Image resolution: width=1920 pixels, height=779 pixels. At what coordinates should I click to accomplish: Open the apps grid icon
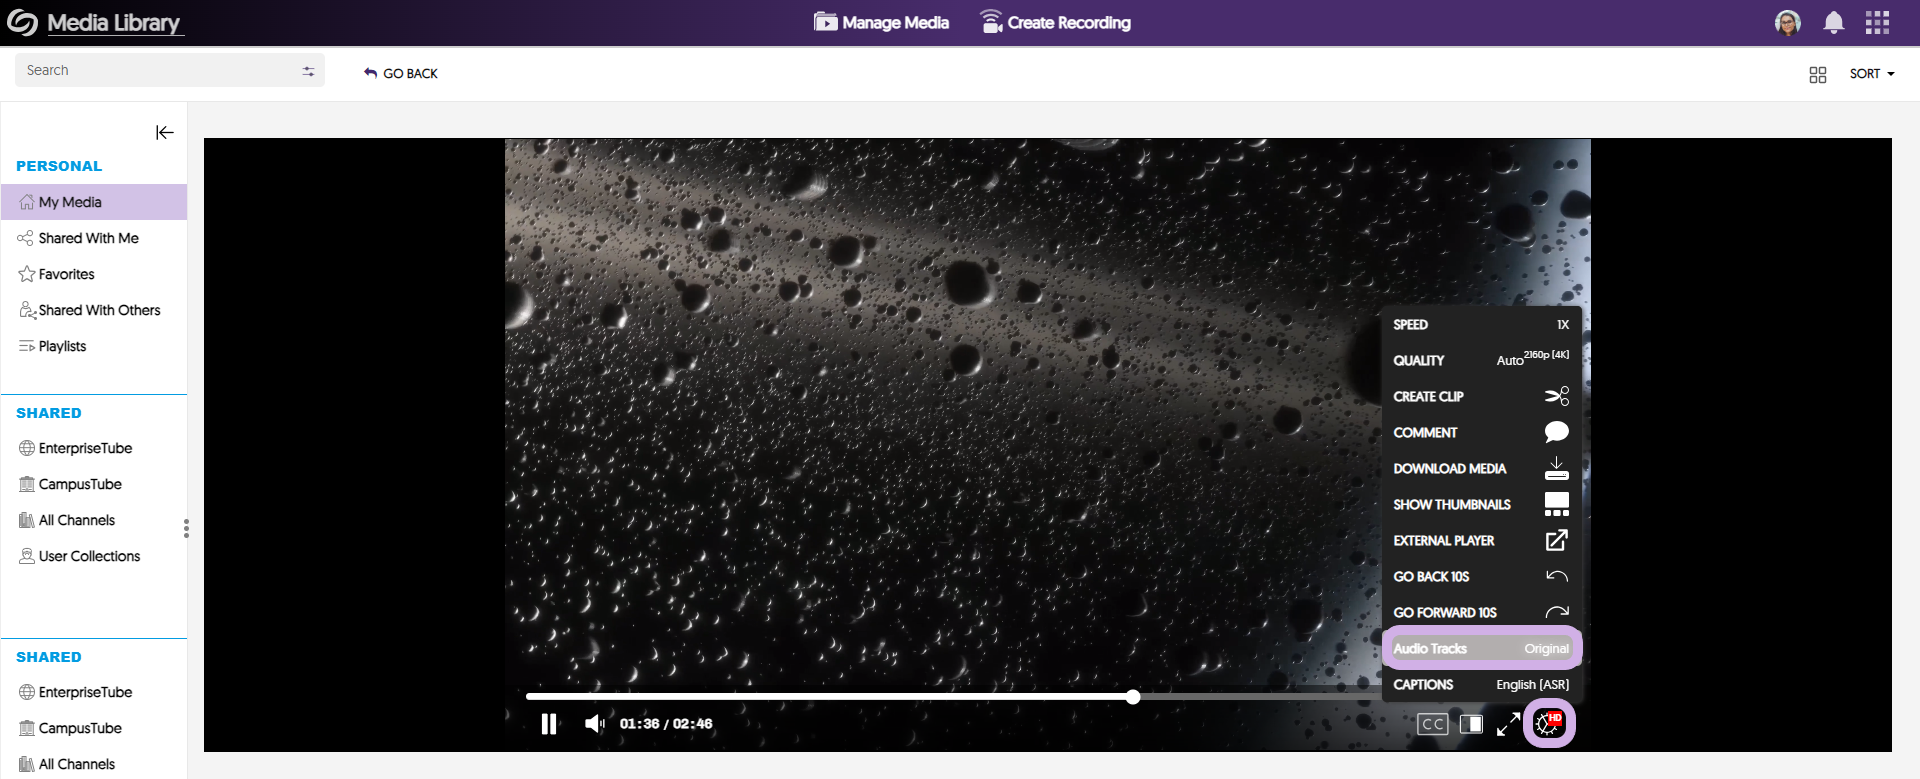click(x=1877, y=23)
